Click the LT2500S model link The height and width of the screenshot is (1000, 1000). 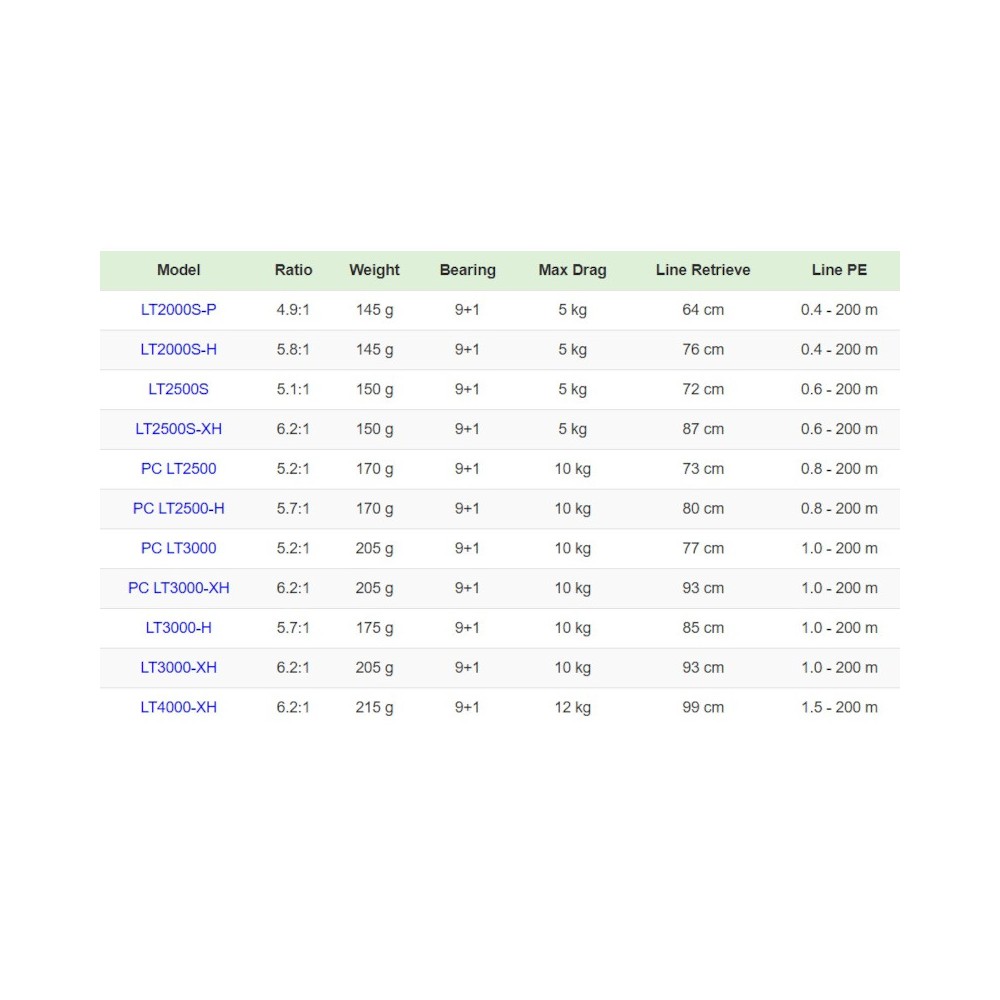coord(178,389)
